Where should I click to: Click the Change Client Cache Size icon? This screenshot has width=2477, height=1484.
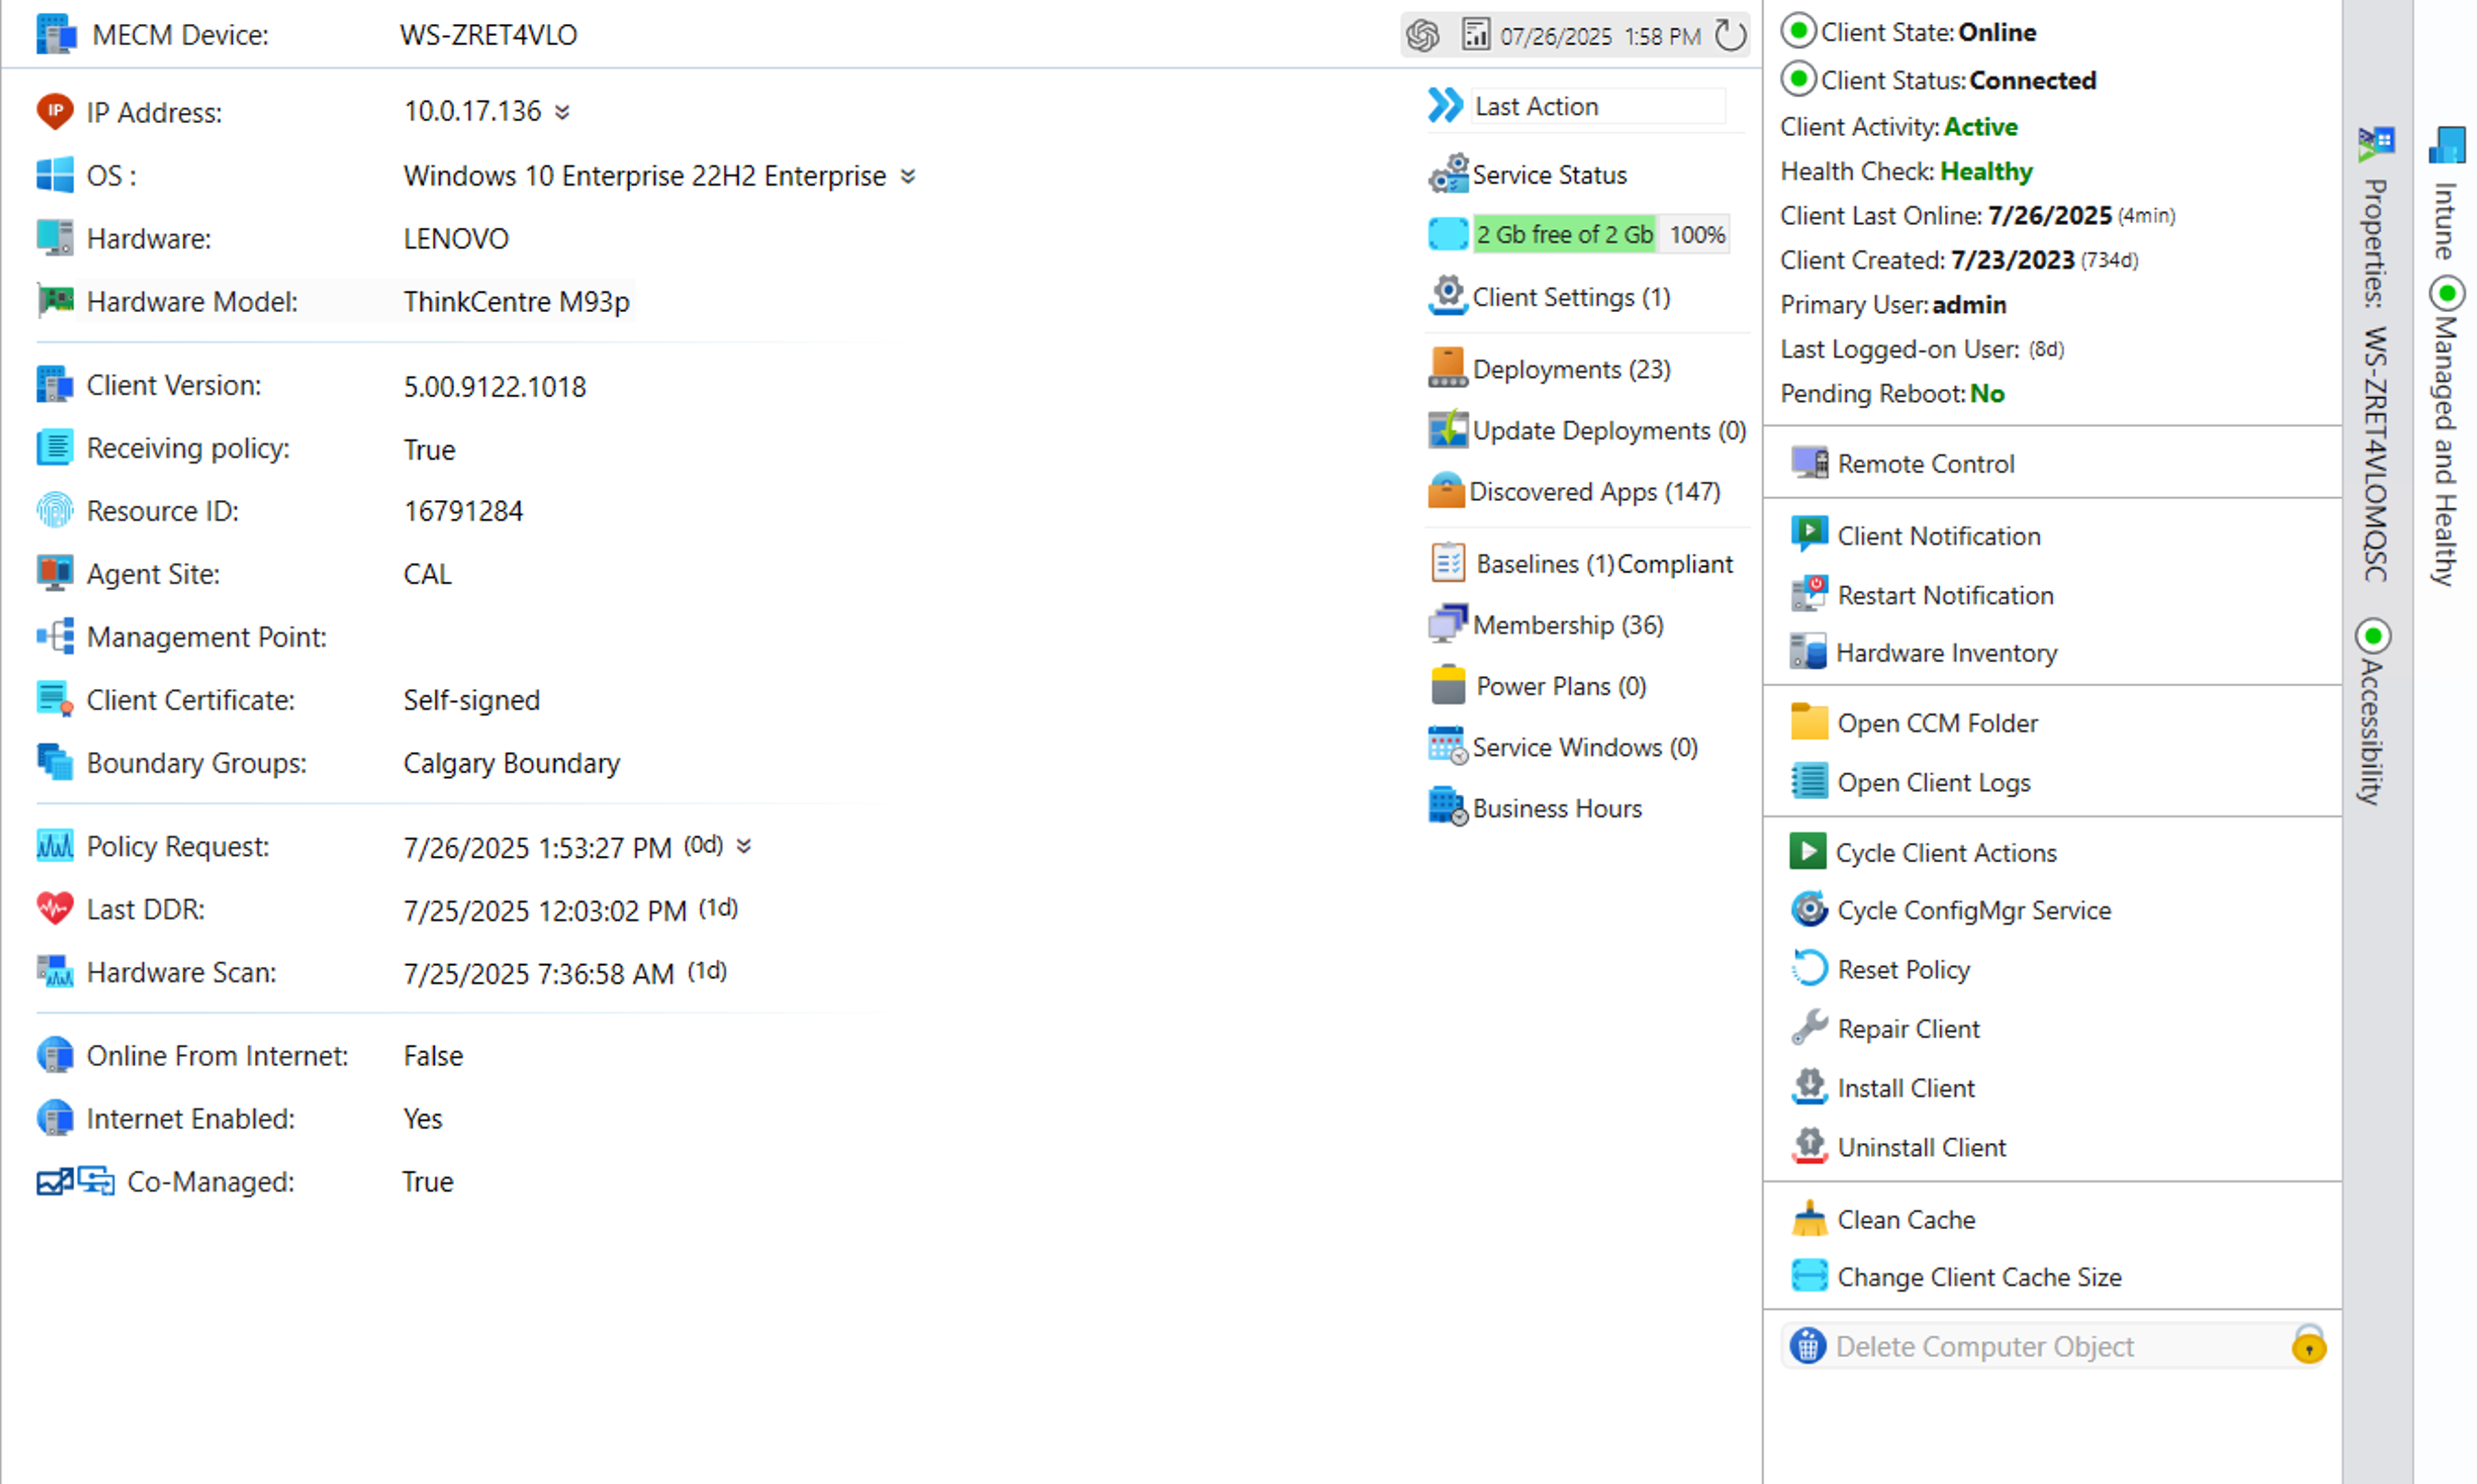coord(1809,1275)
